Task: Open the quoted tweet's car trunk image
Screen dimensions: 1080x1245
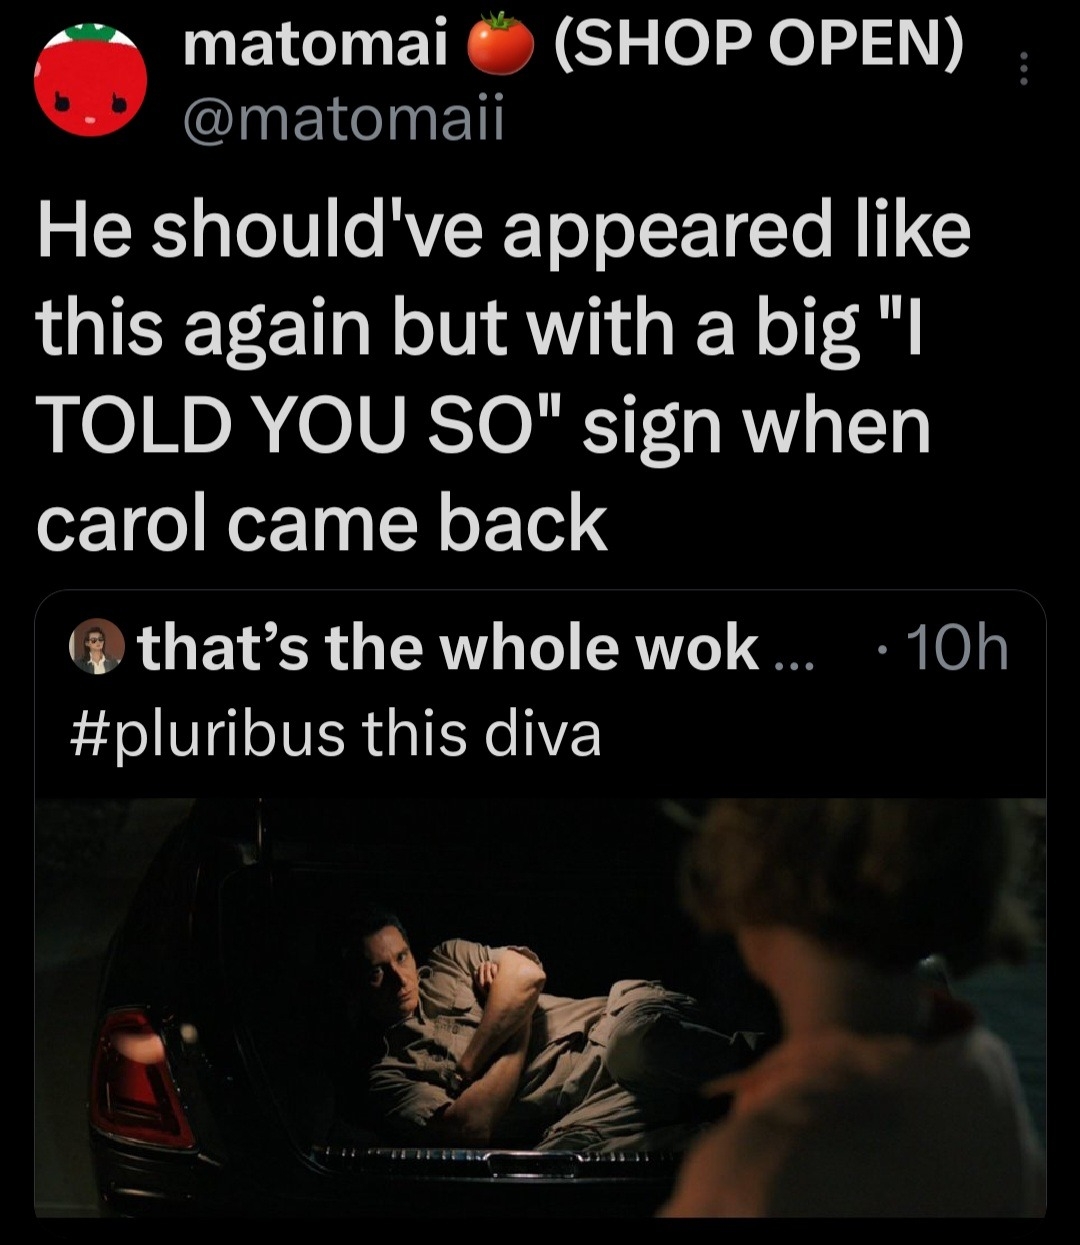Action: click(x=540, y=1008)
